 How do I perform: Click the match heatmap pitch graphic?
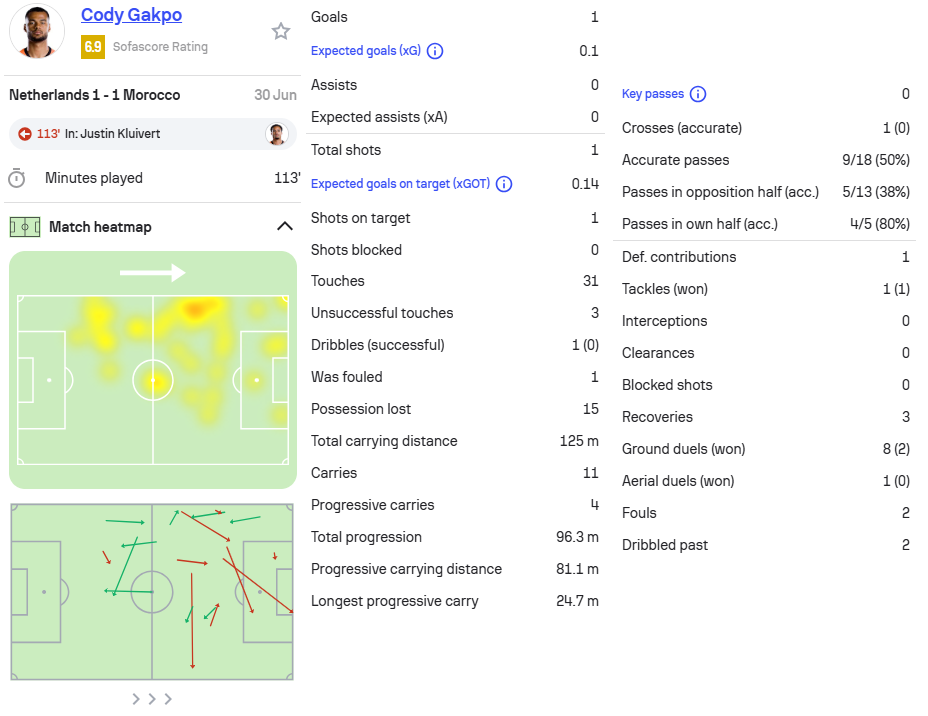[x=153, y=370]
